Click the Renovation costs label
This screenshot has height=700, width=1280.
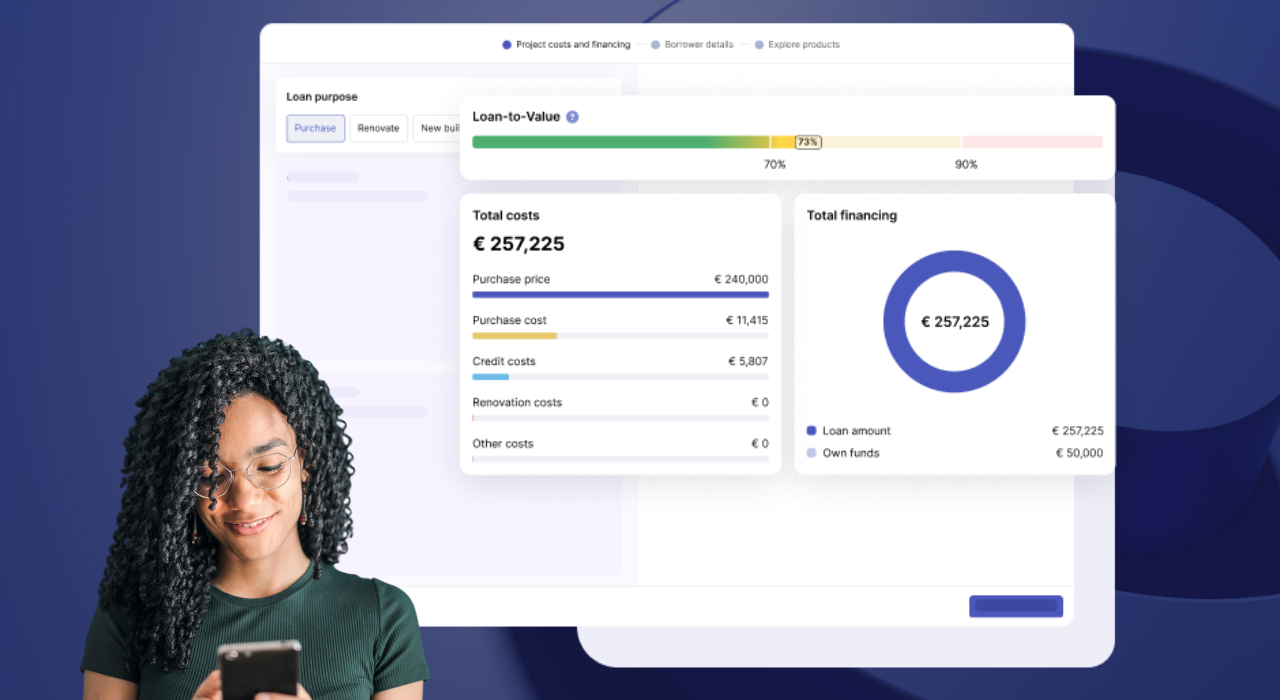point(517,402)
